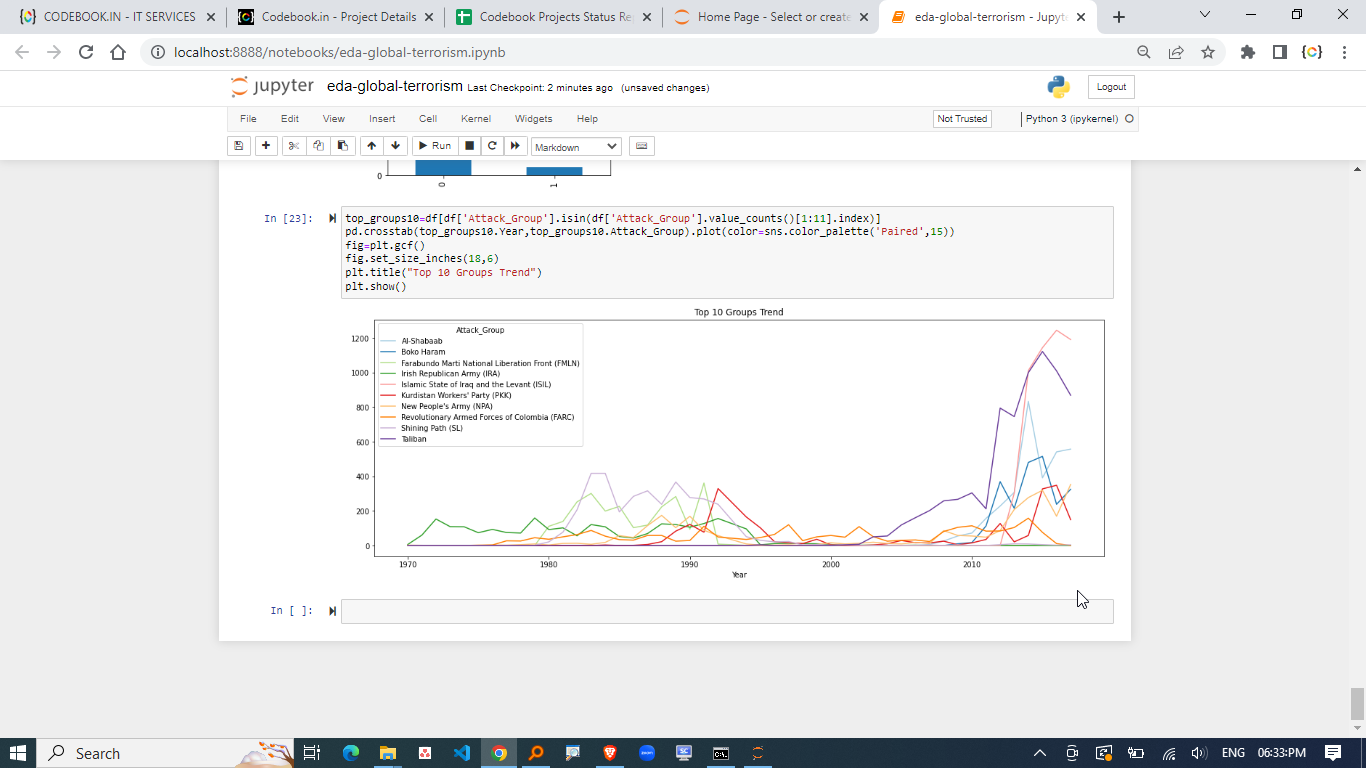
Task: View site information icon
Action: tap(157, 52)
